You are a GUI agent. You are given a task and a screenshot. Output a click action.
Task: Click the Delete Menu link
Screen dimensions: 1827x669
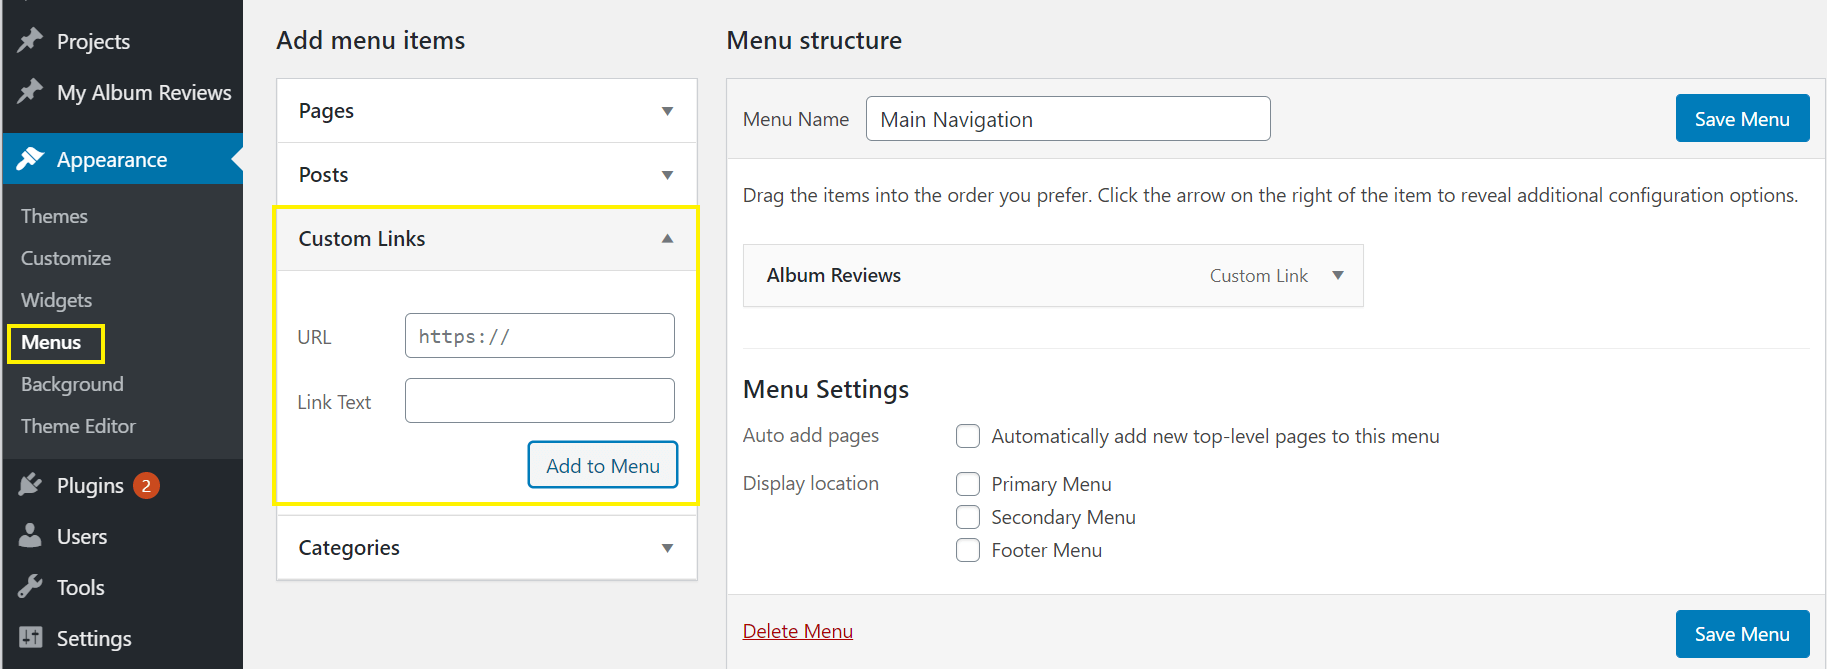797,631
